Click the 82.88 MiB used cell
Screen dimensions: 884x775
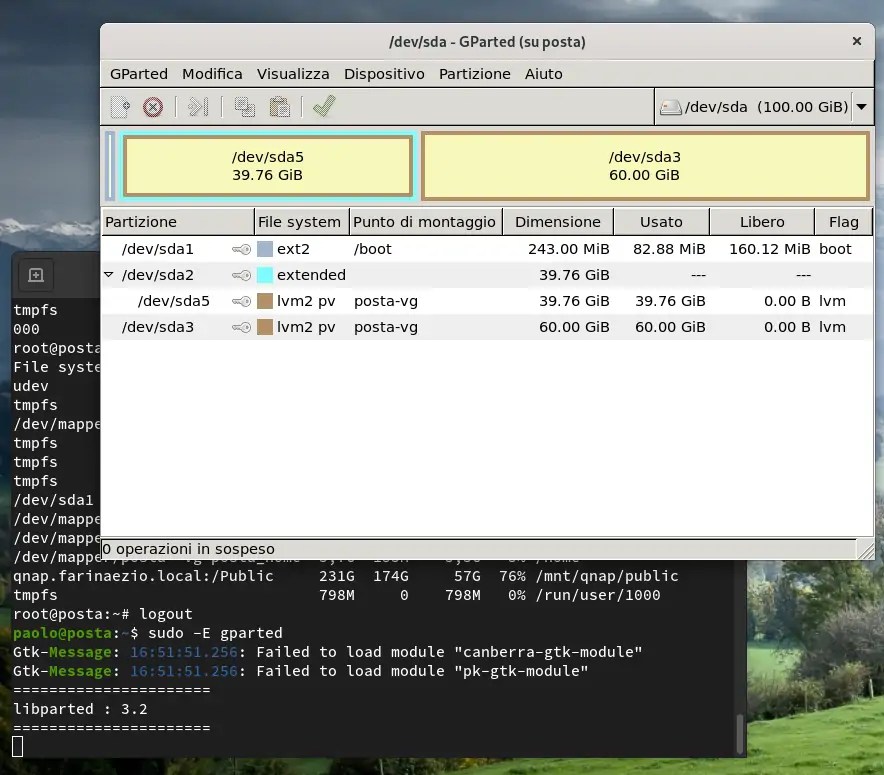(x=669, y=249)
